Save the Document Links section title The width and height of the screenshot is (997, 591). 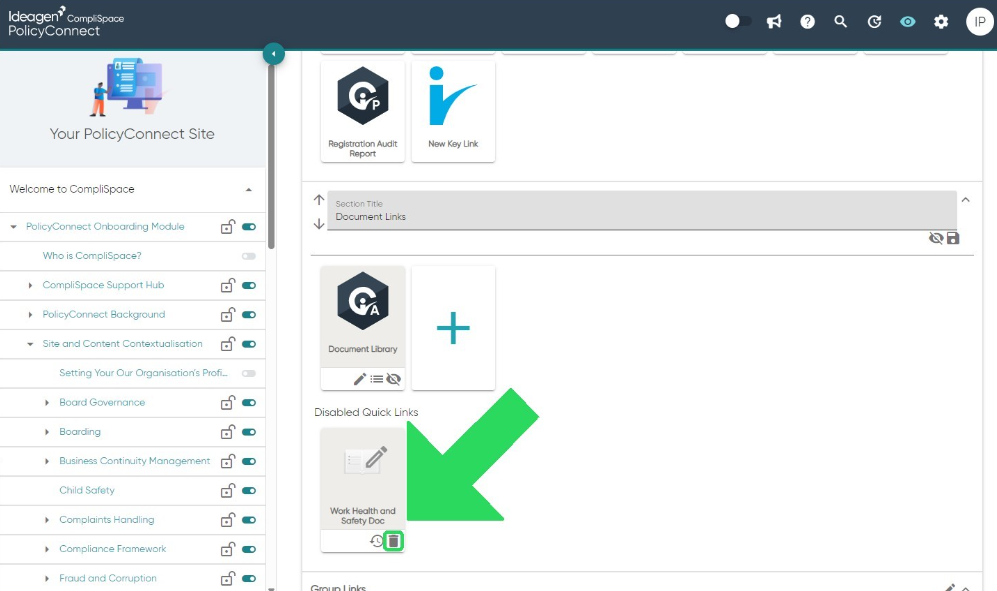tap(952, 238)
